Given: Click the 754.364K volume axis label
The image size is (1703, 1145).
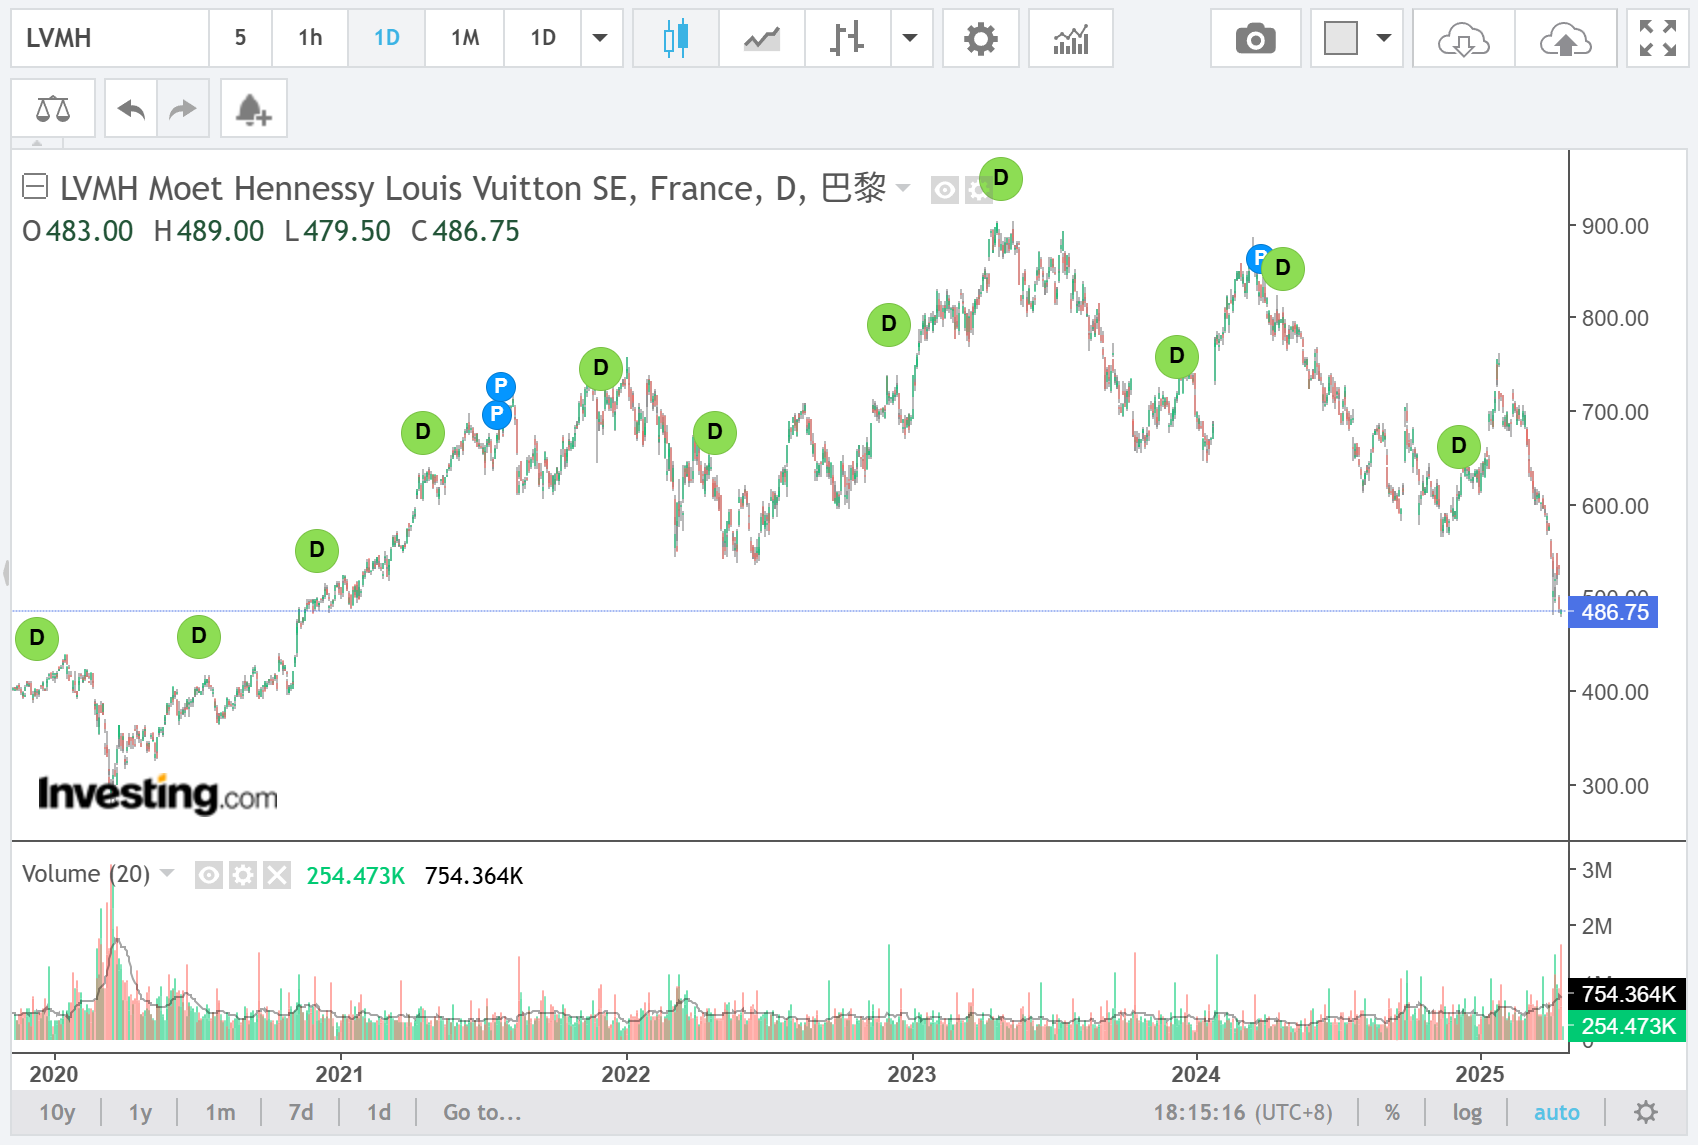Looking at the screenshot, I should click(x=1627, y=994).
